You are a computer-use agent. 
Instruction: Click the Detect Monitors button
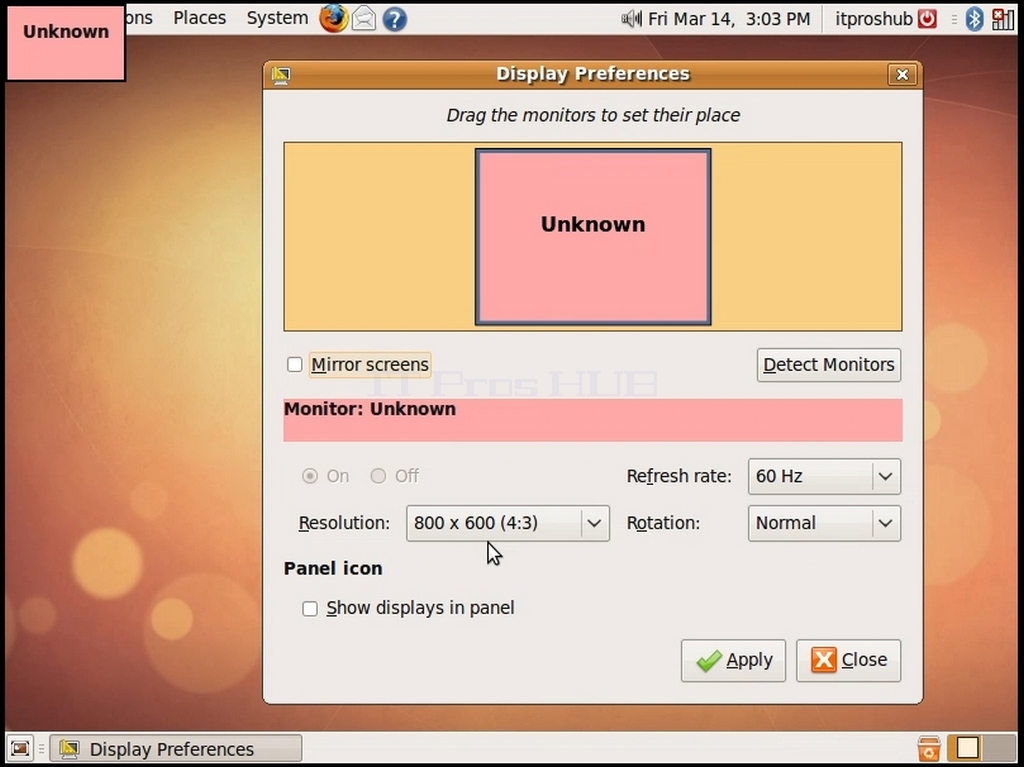(x=829, y=365)
